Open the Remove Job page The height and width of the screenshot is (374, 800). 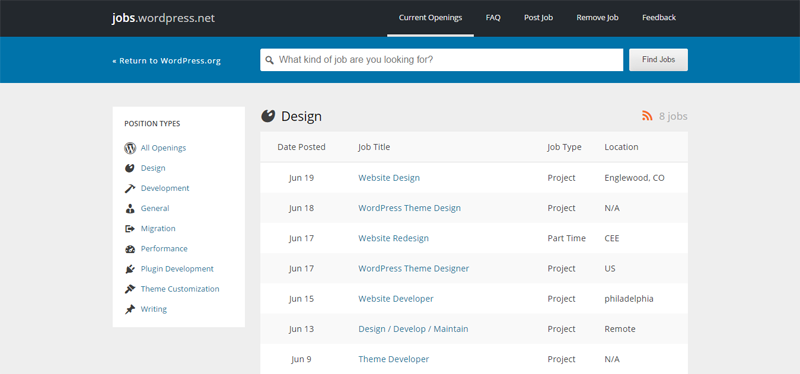point(597,17)
